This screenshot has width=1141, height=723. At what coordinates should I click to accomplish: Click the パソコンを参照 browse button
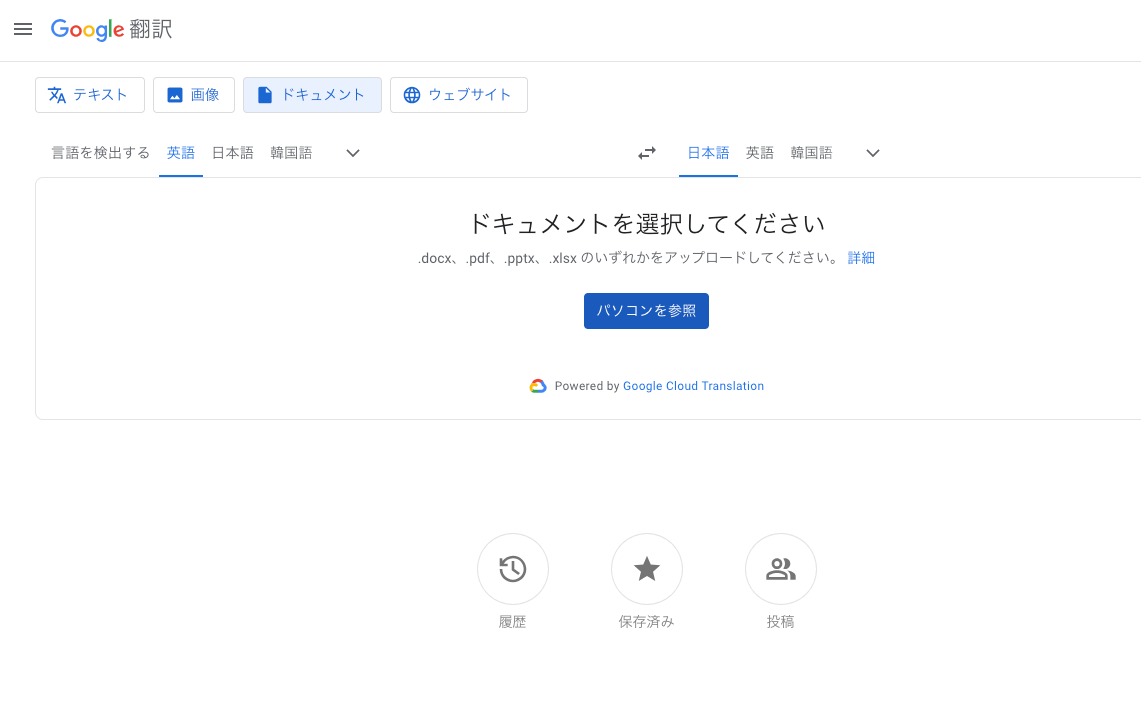(646, 310)
